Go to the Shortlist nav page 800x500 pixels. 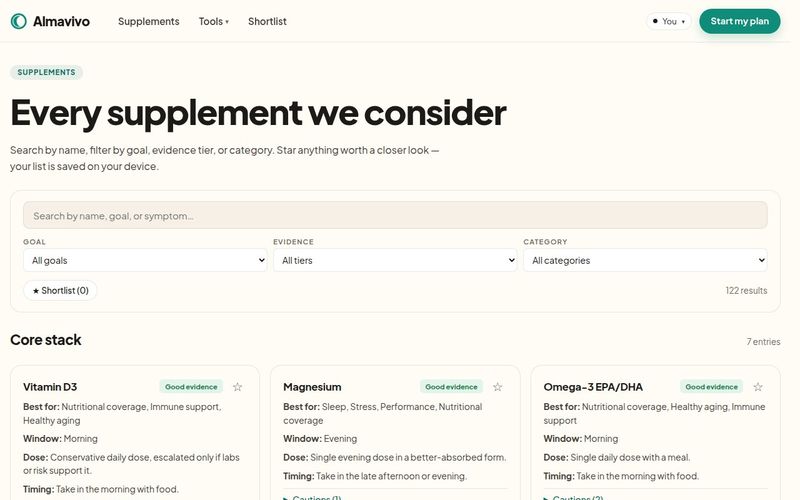267,21
